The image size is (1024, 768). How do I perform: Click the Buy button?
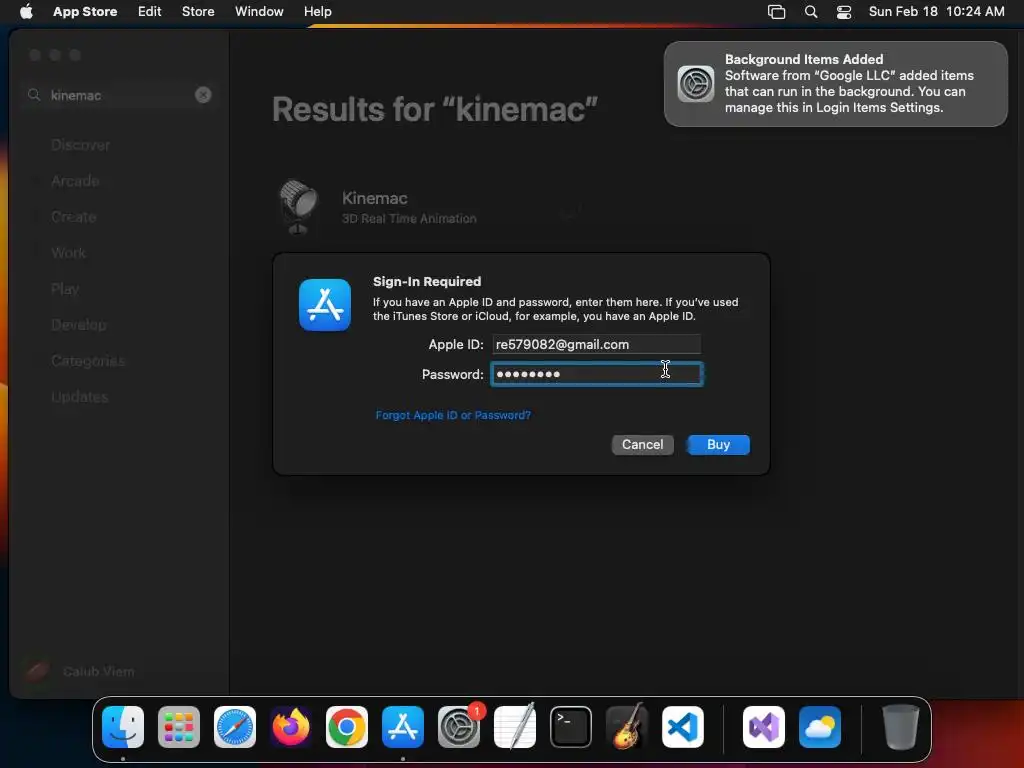point(718,445)
